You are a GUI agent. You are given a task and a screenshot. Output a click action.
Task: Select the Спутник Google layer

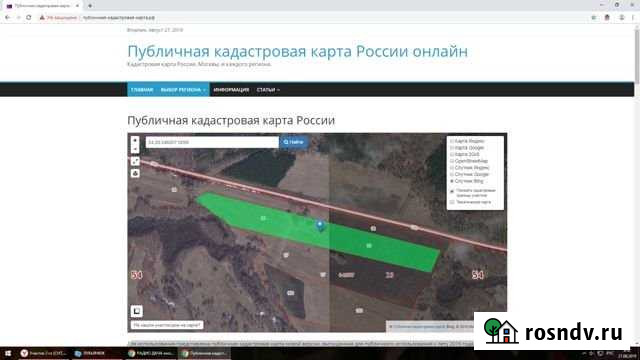click(469, 174)
